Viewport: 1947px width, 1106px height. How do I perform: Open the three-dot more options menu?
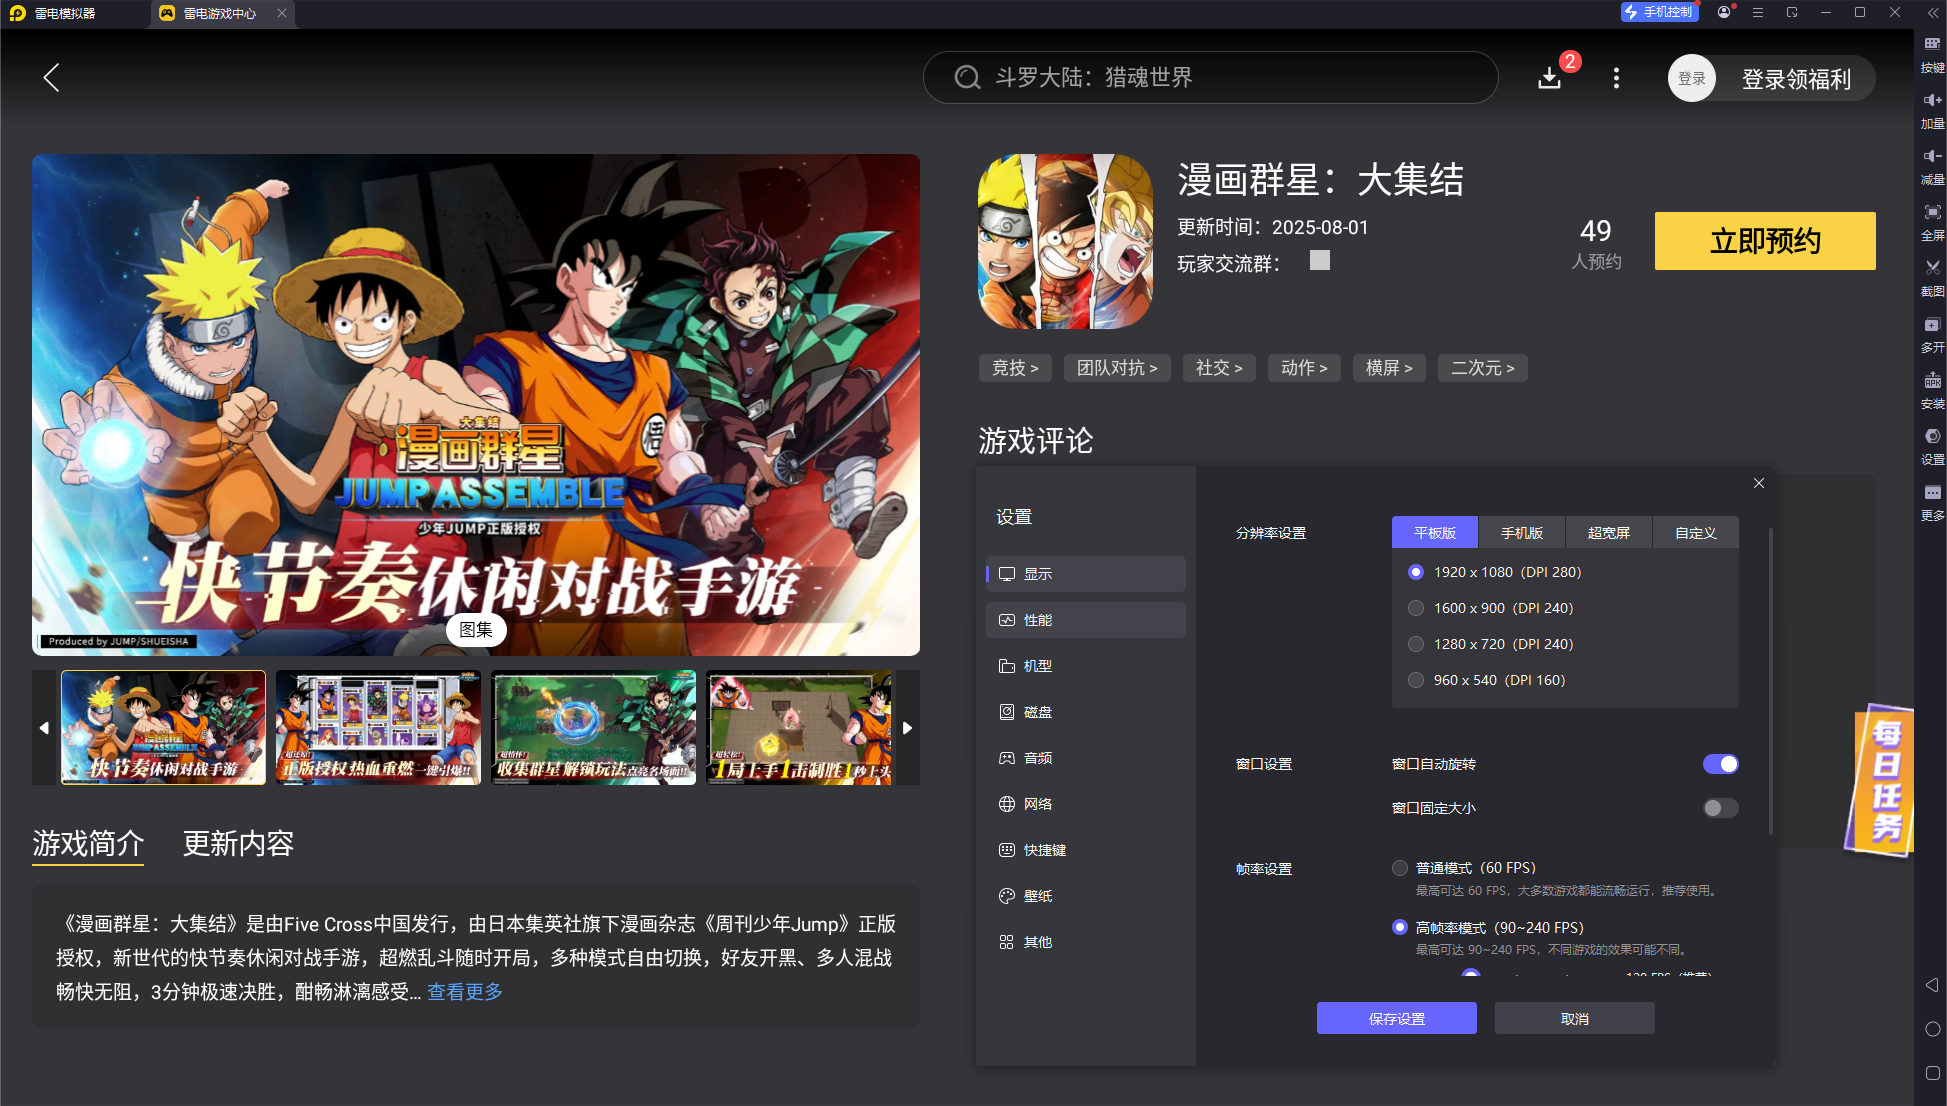(x=1616, y=78)
